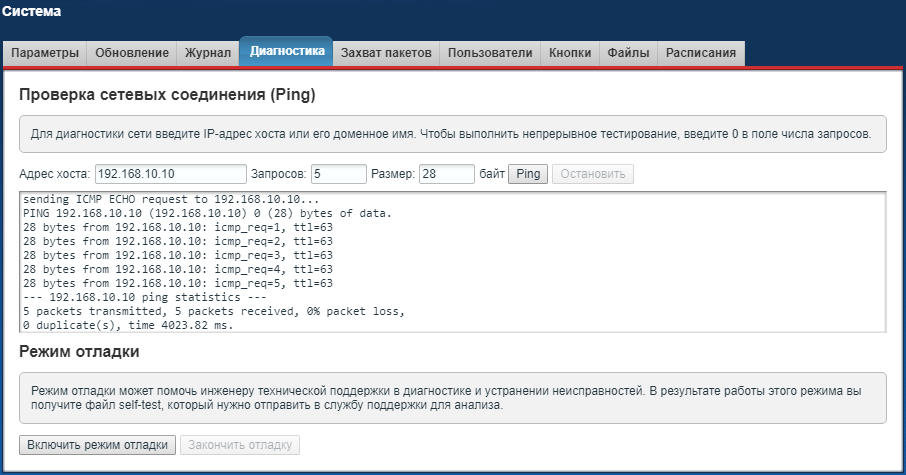Click Включить режим отладки button
The height and width of the screenshot is (475, 906).
(x=98, y=445)
